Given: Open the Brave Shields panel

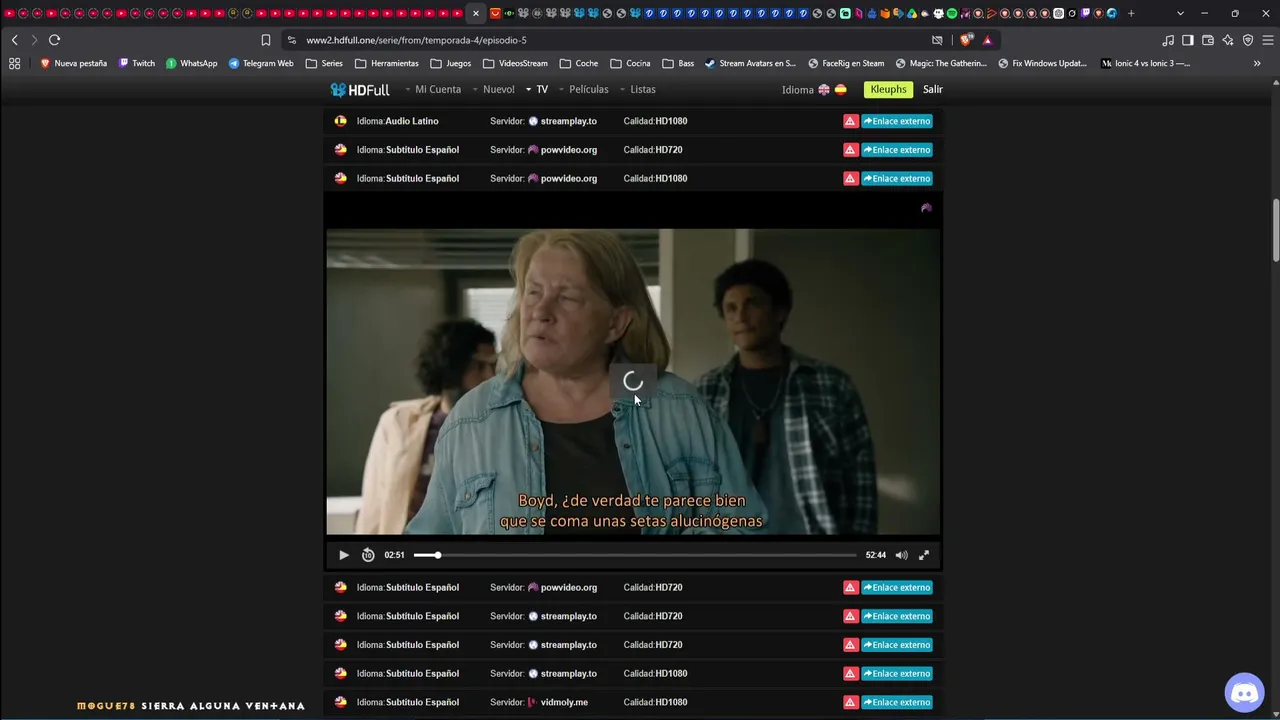Looking at the screenshot, I should [x=966, y=40].
